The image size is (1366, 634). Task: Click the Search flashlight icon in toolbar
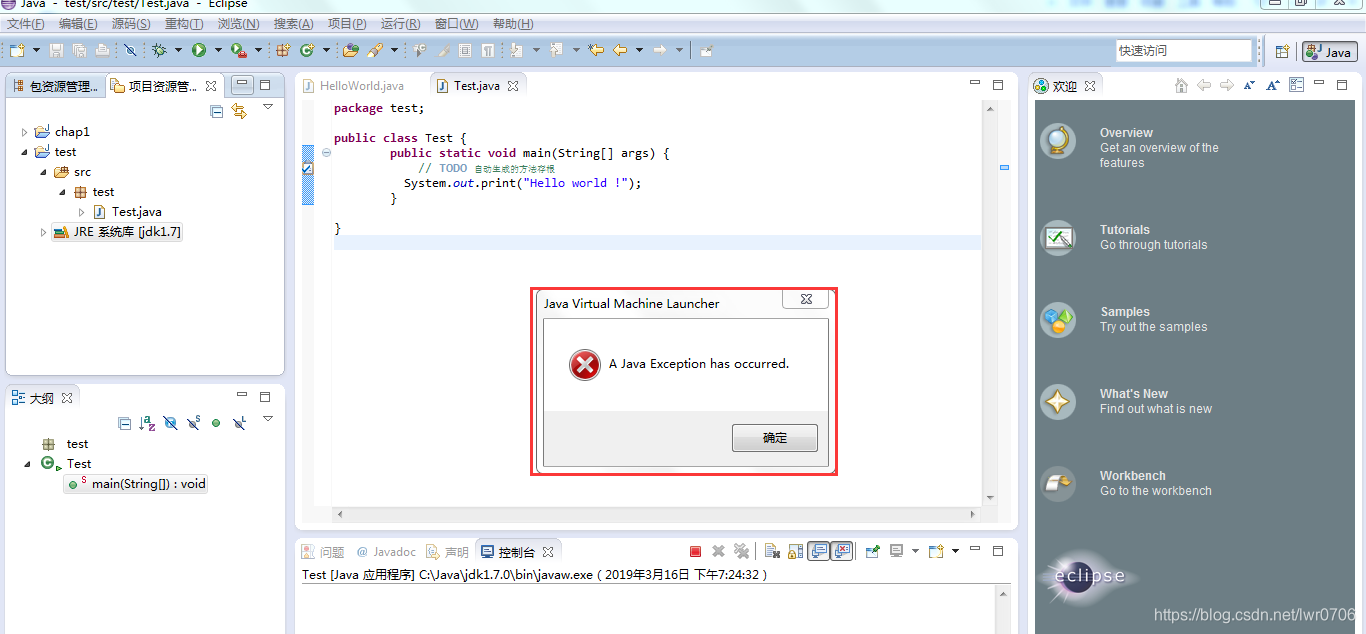click(x=375, y=50)
